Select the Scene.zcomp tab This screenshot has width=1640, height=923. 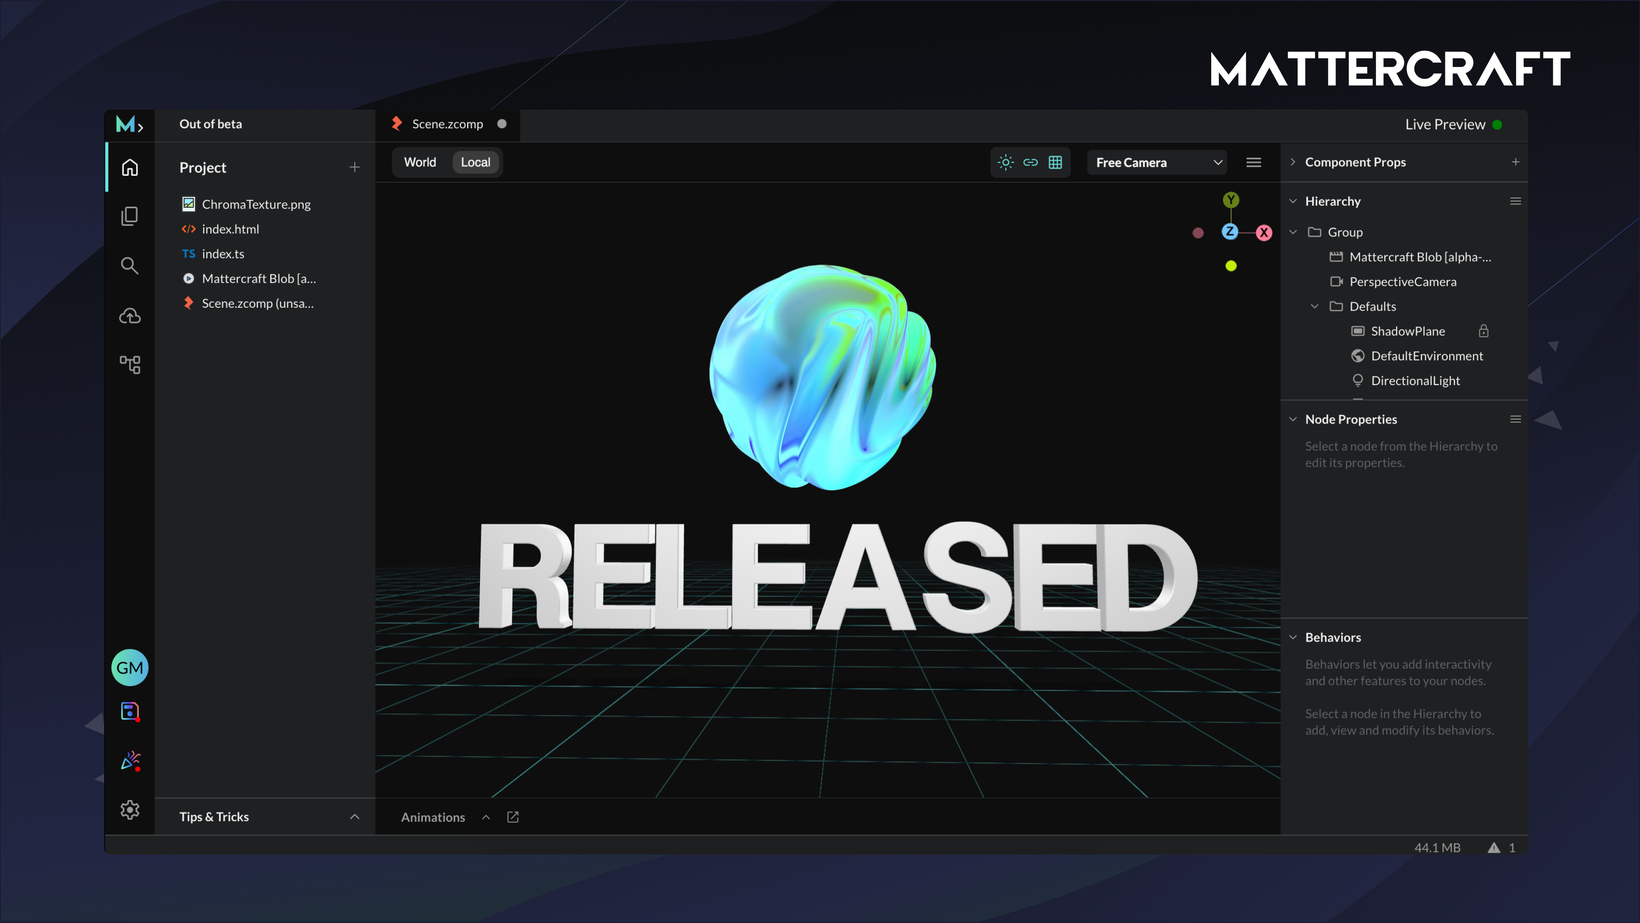coord(448,124)
